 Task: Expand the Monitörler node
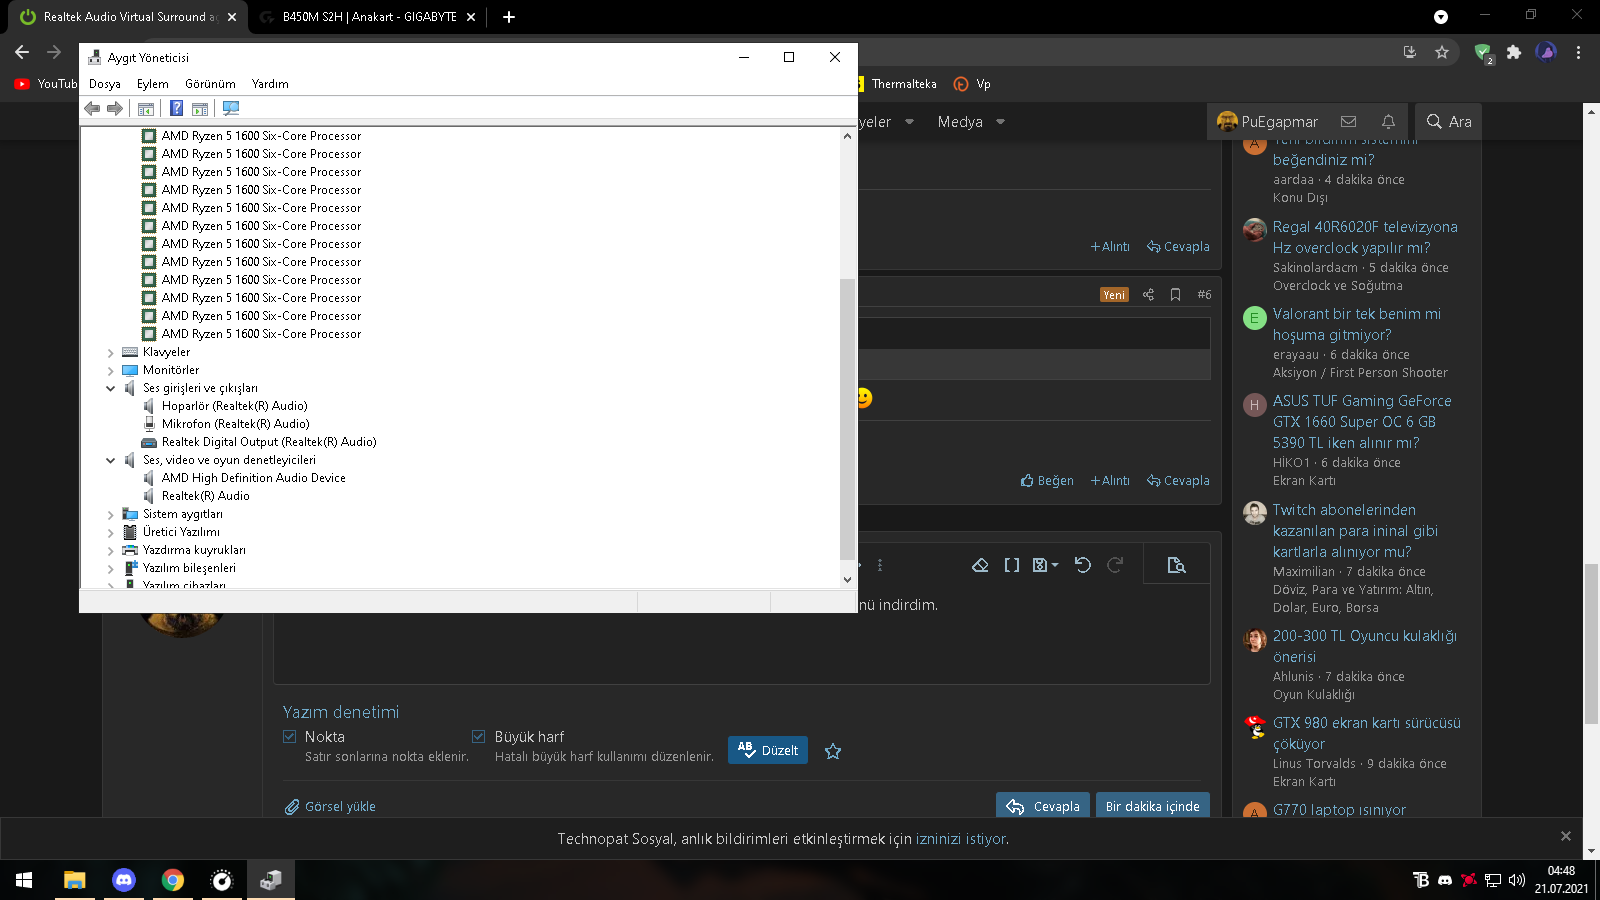pyautogui.click(x=111, y=371)
